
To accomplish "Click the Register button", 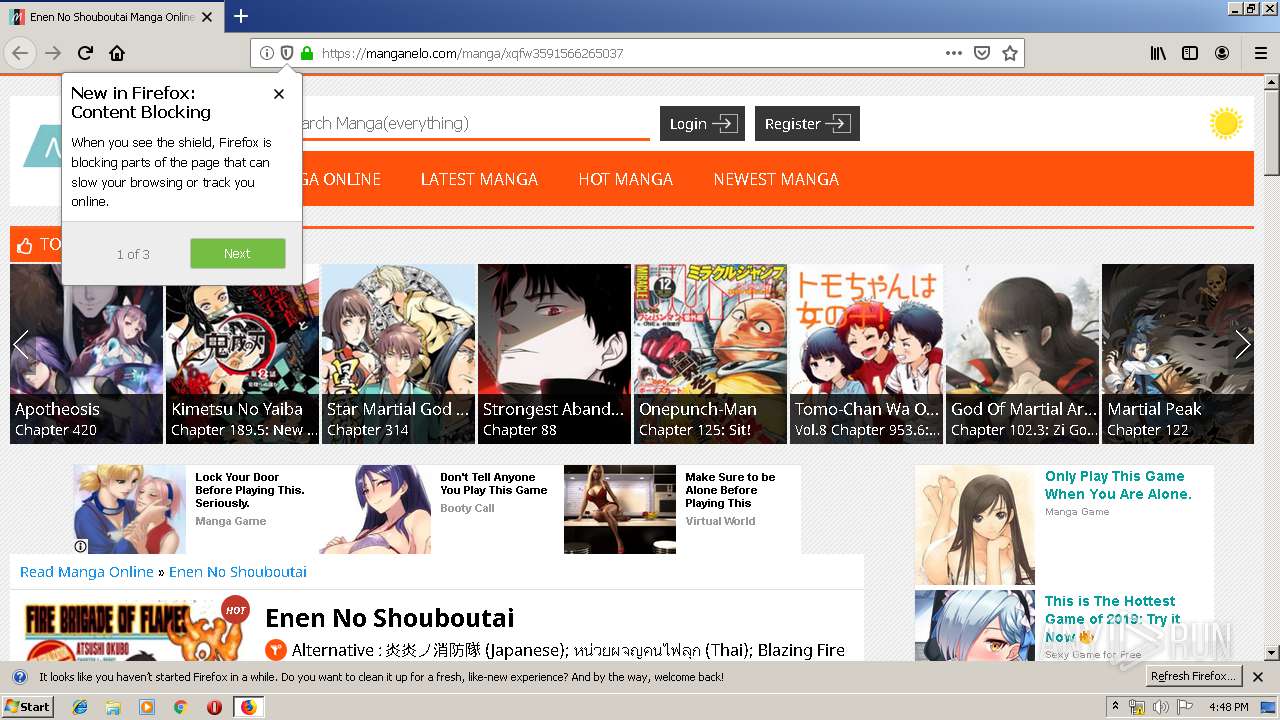I will pos(807,124).
